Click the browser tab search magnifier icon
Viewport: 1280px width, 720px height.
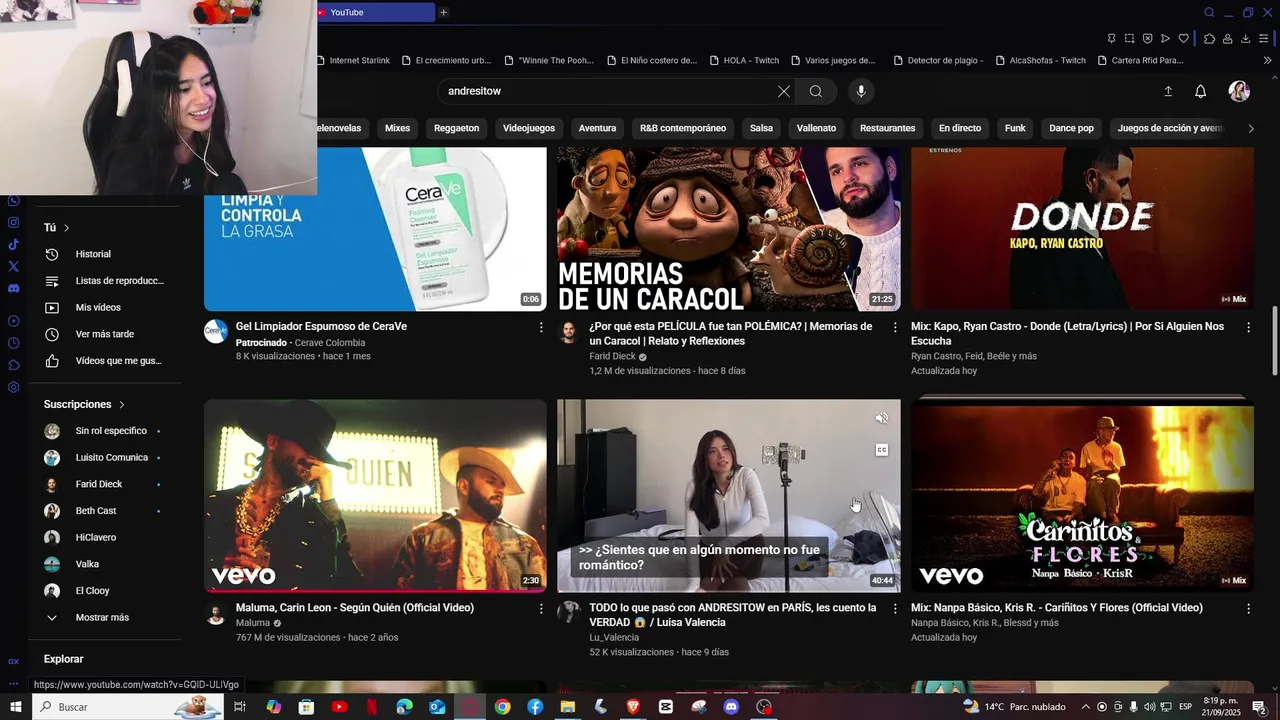tap(1209, 12)
